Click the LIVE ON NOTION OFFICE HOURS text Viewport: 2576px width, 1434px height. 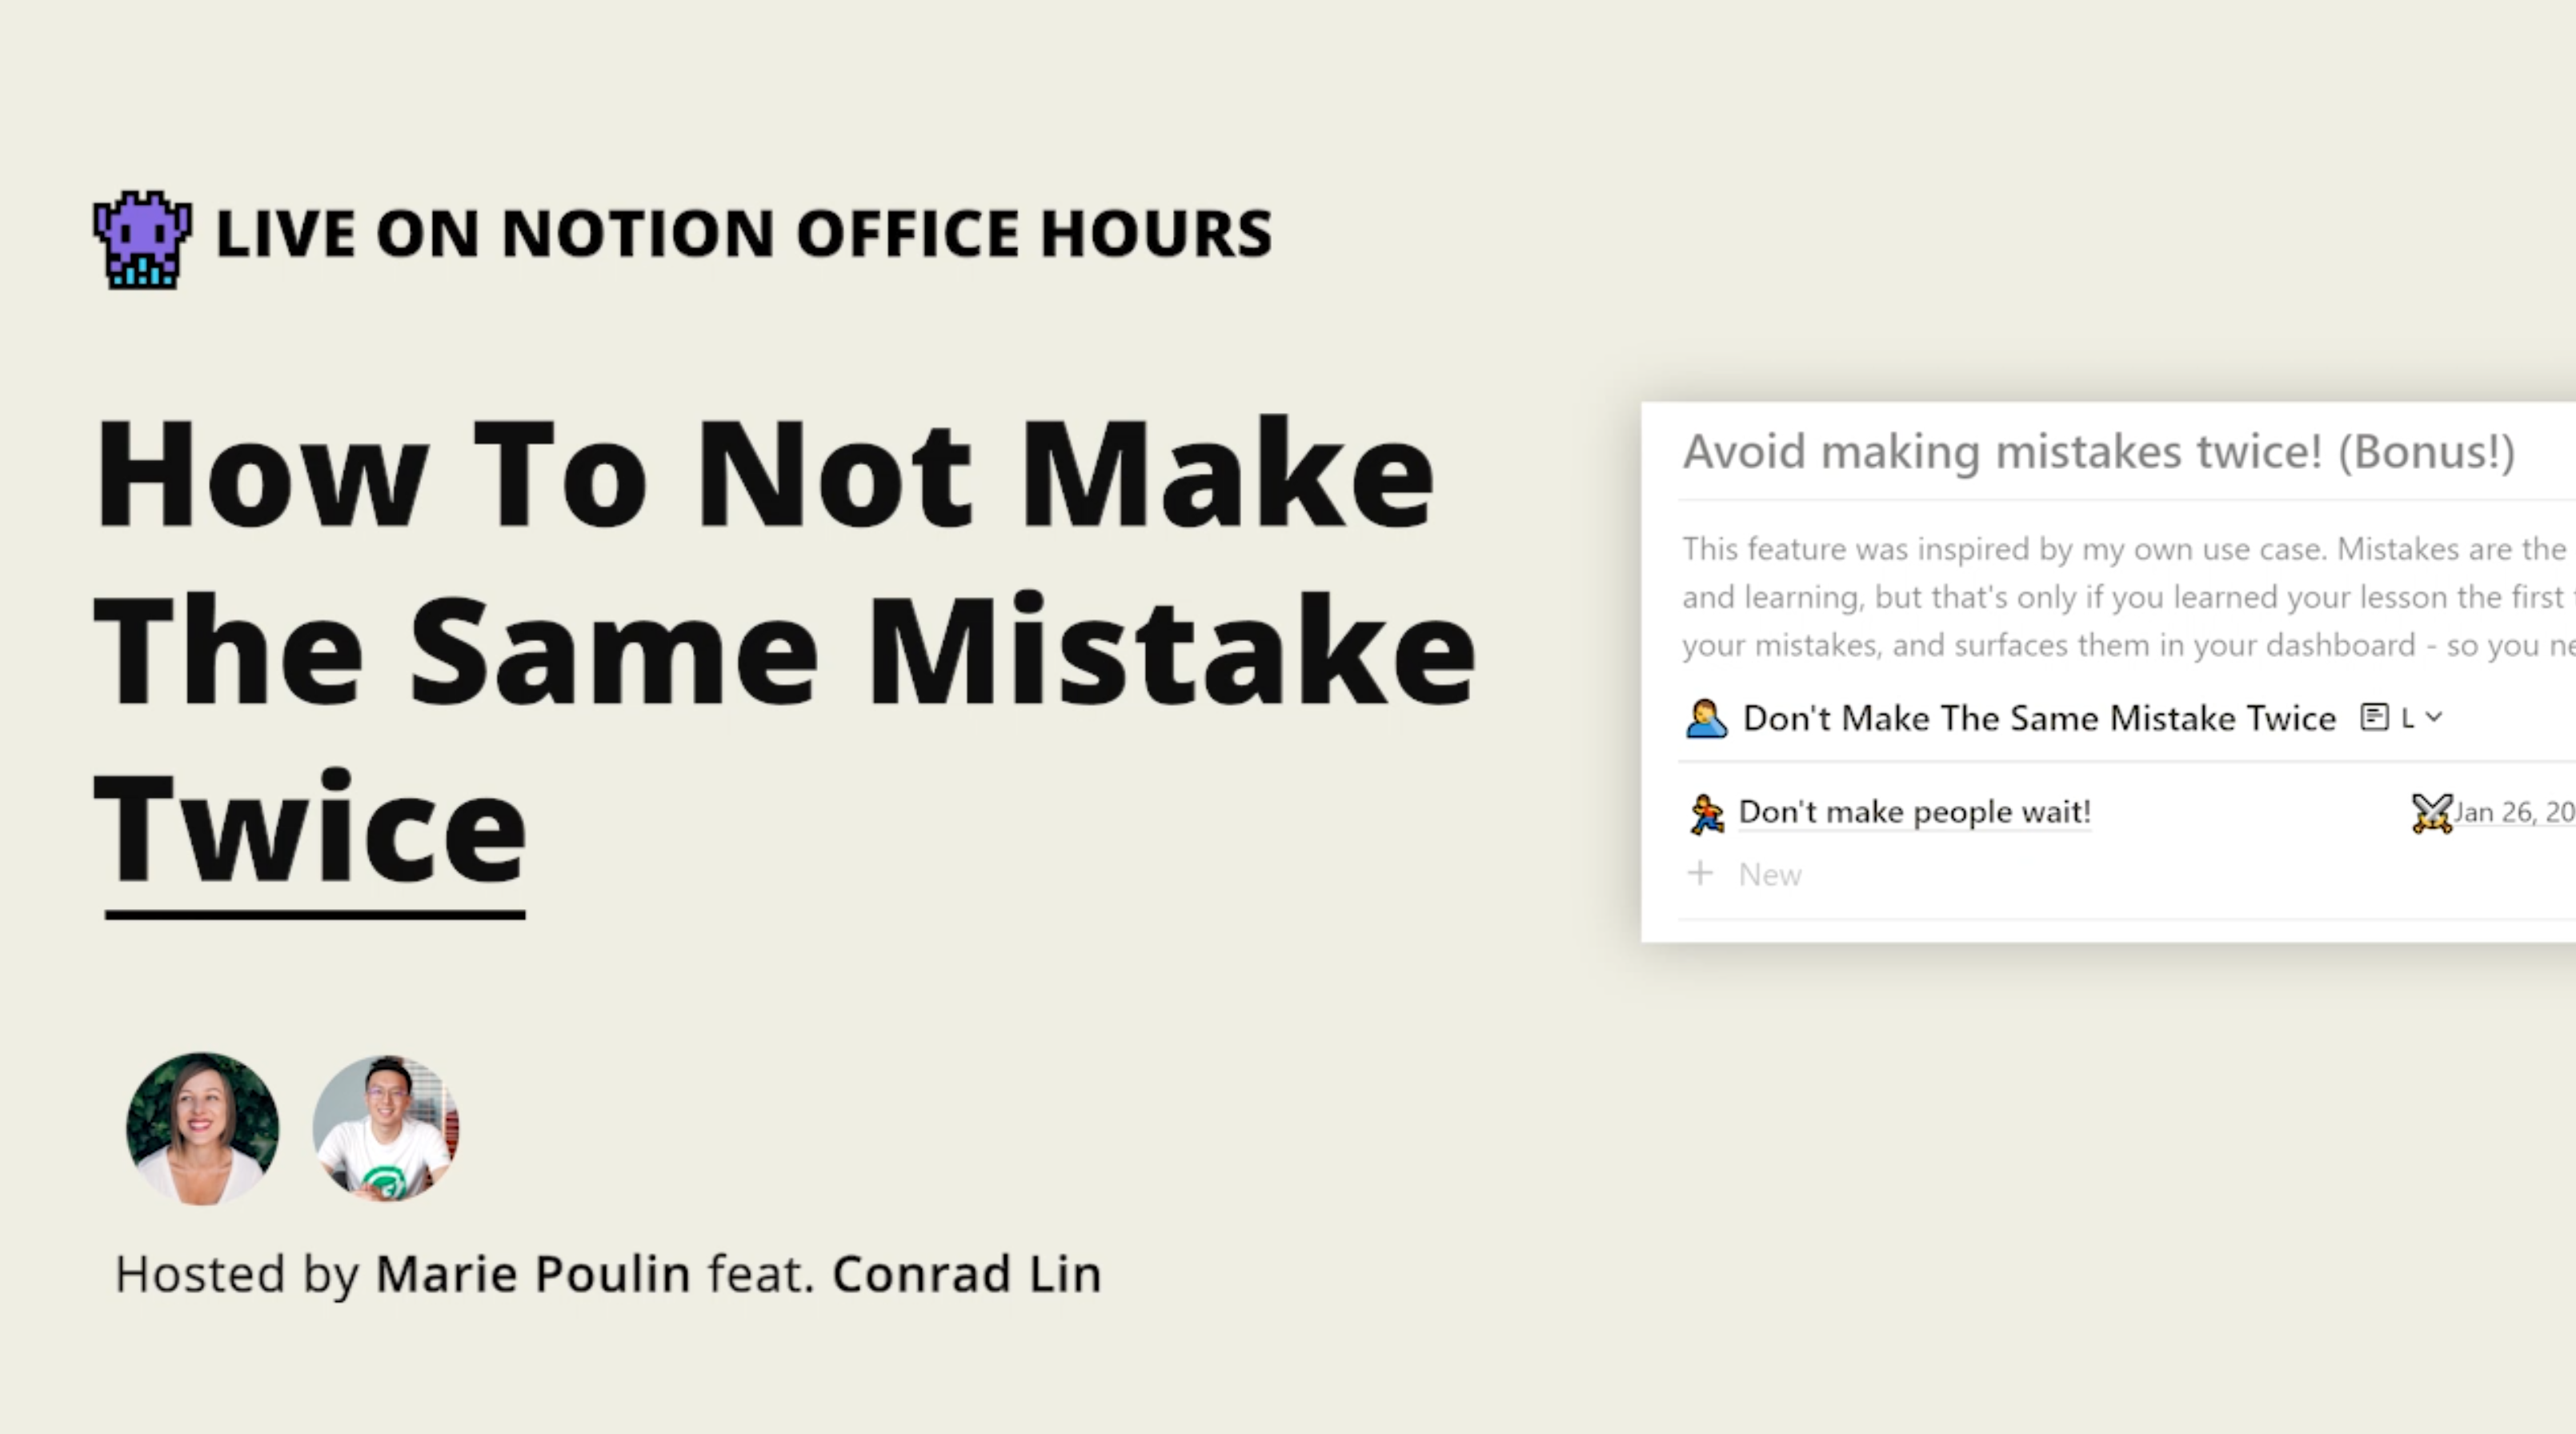click(x=744, y=234)
